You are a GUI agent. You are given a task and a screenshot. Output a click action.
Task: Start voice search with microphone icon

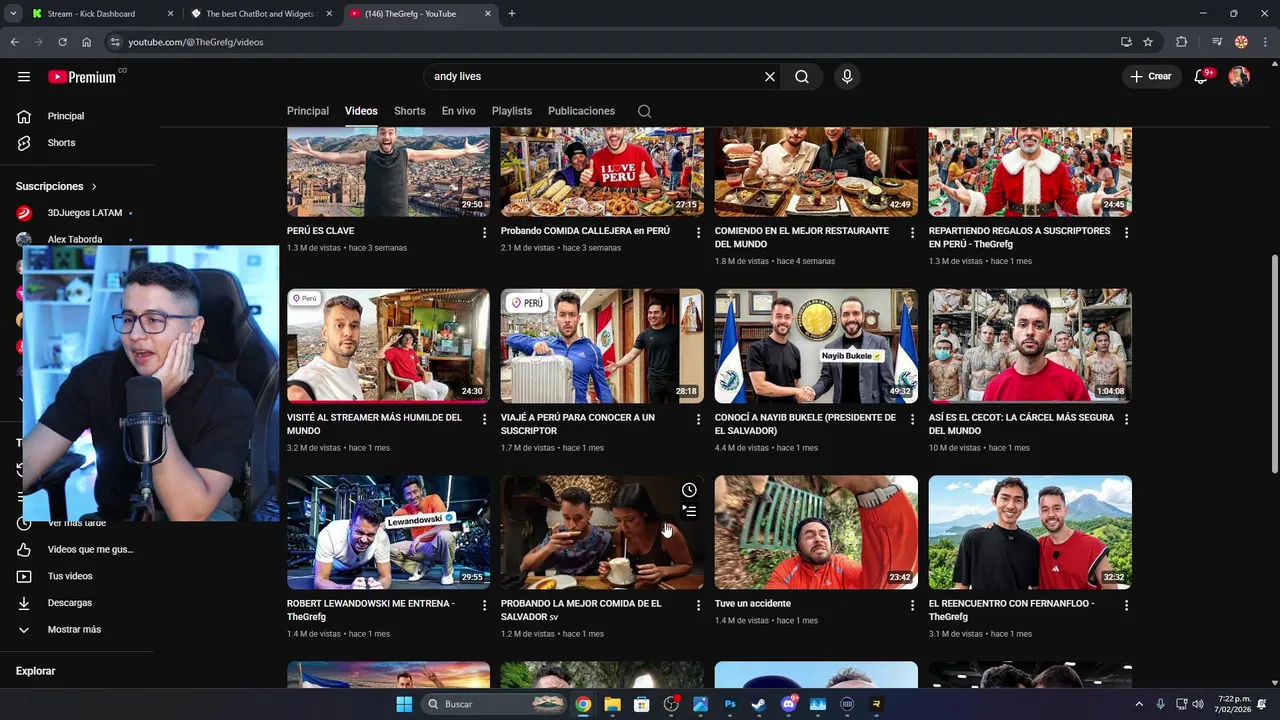coord(847,76)
